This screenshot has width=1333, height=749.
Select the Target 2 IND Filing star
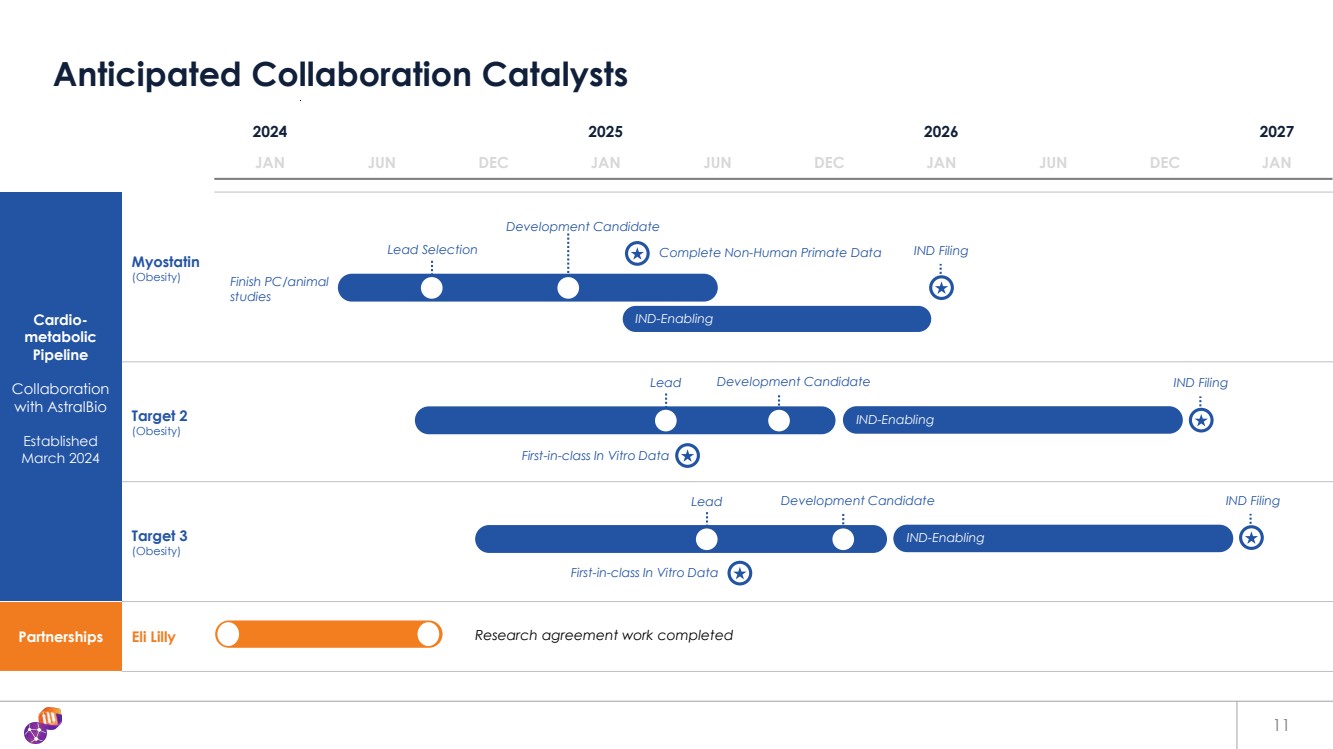pos(1201,421)
